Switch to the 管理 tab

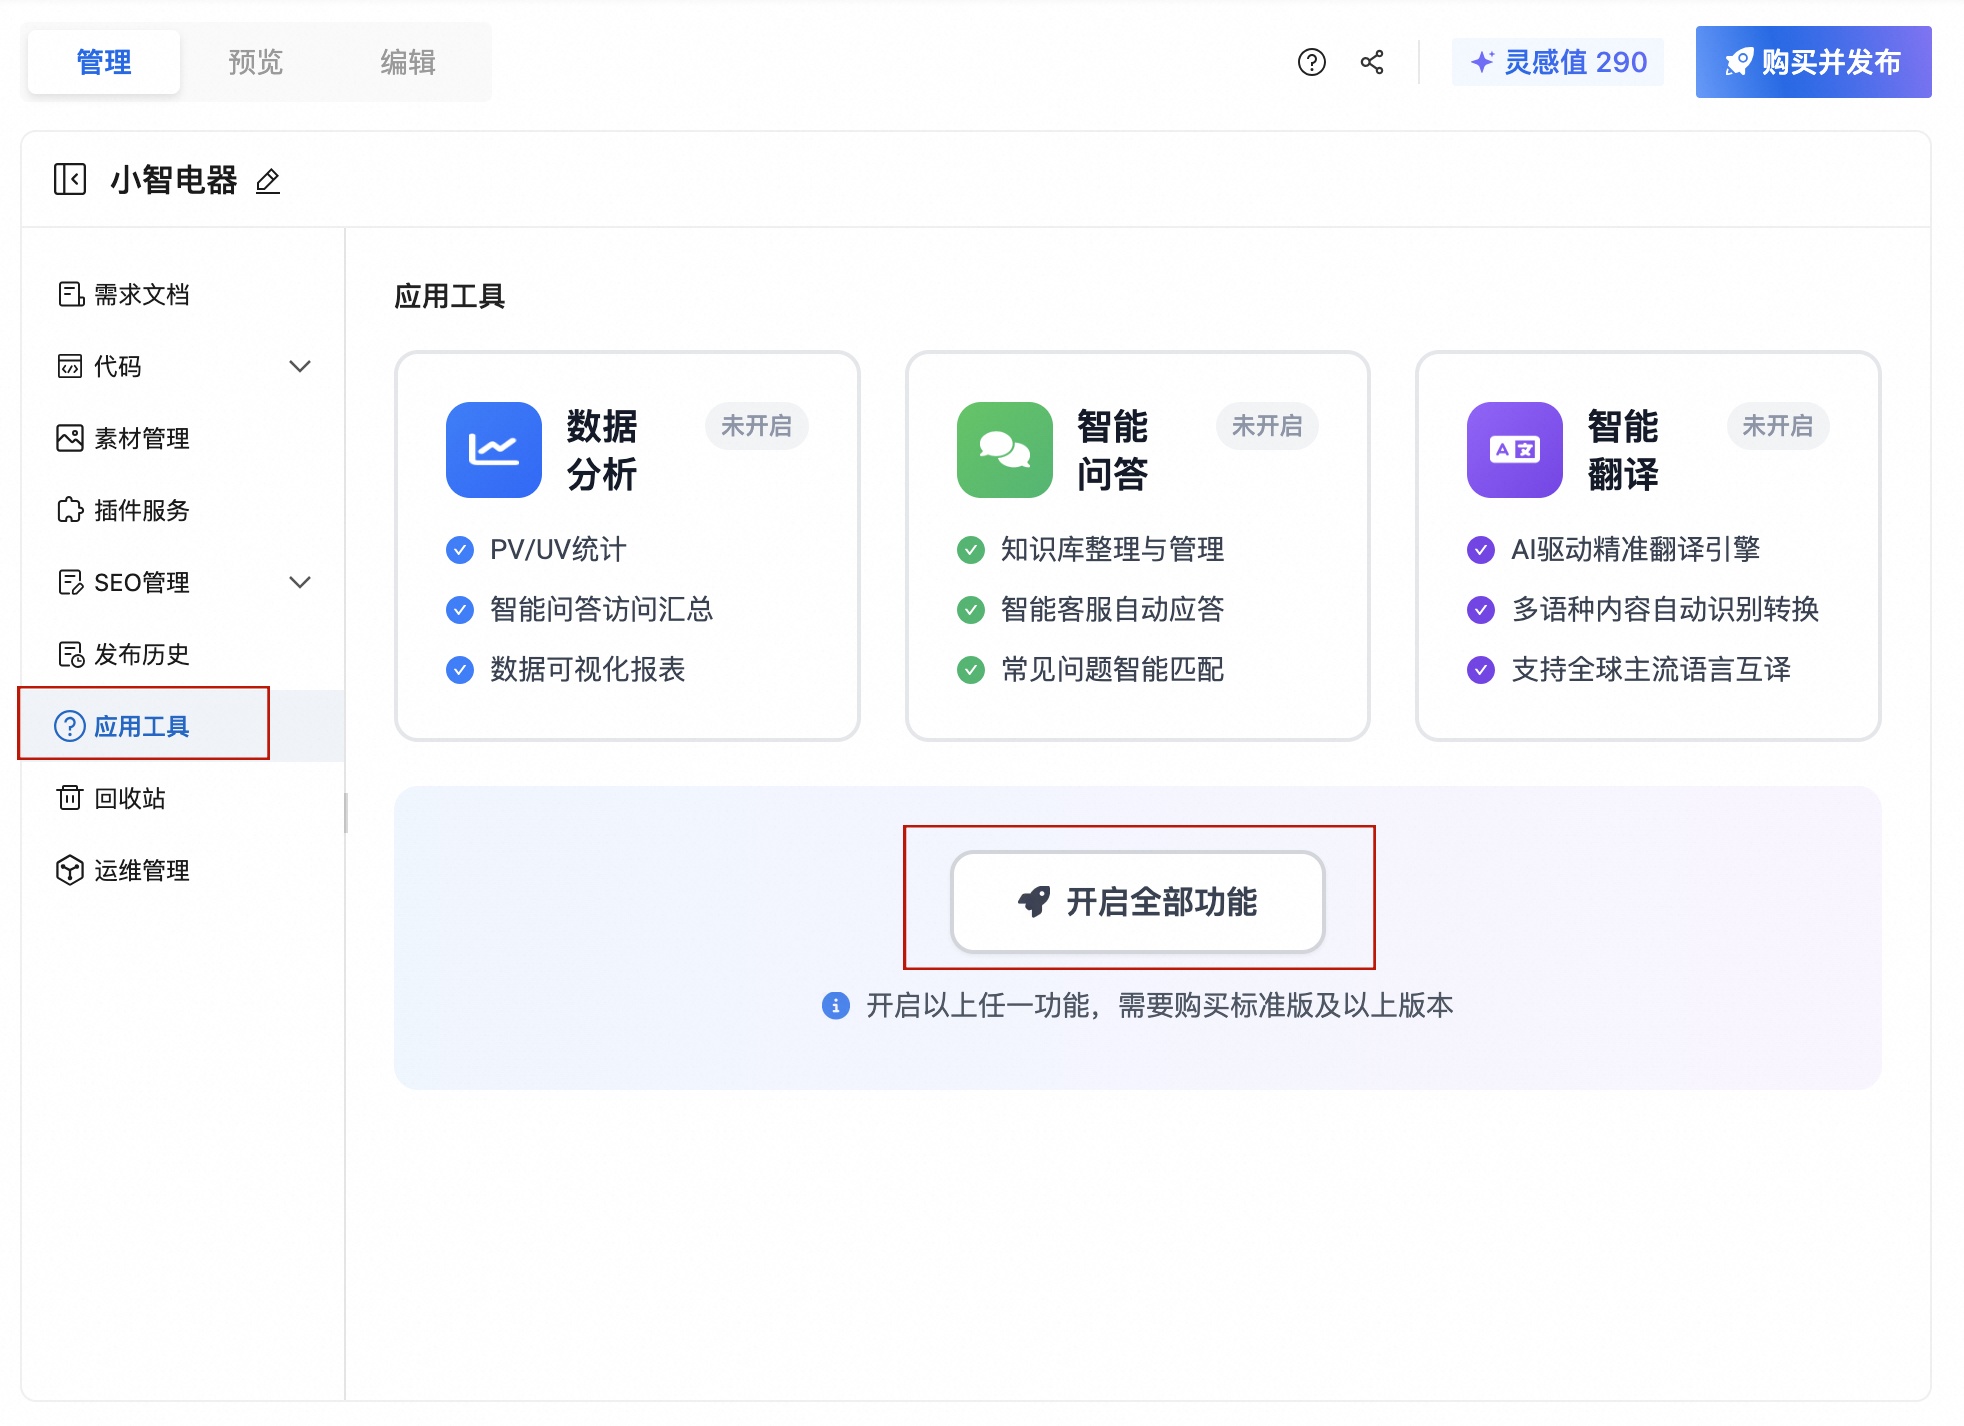104,62
